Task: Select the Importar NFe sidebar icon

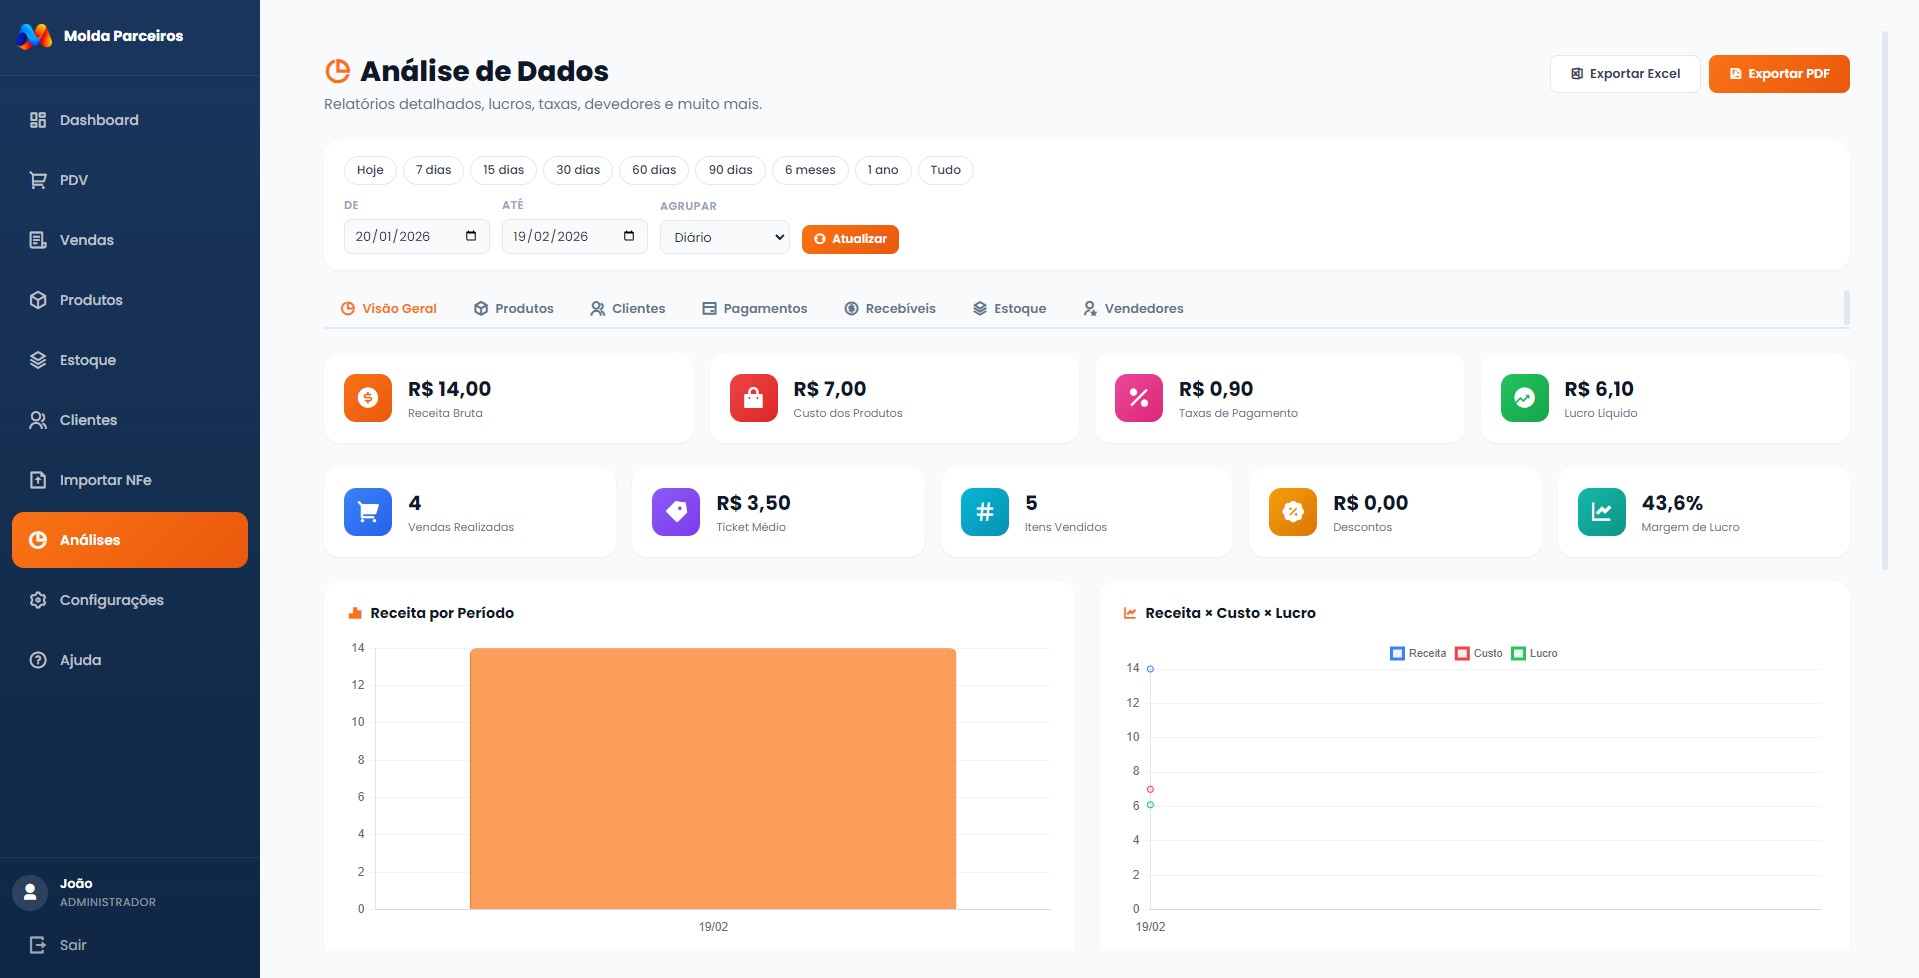Action: pyautogui.click(x=37, y=480)
